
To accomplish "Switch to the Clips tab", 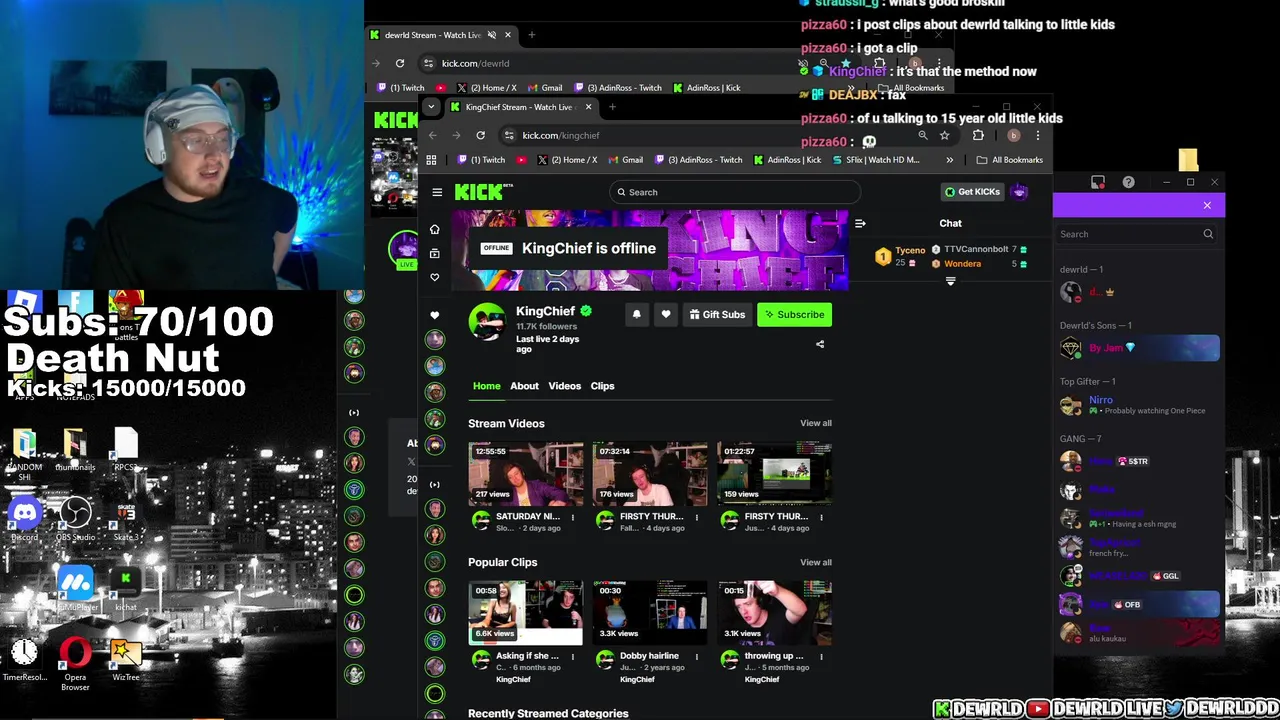I will [x=602, y=386].
